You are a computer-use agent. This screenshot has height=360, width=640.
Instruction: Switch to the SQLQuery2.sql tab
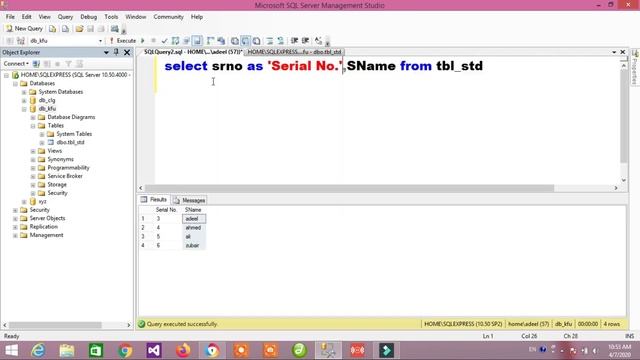point(193,52)
